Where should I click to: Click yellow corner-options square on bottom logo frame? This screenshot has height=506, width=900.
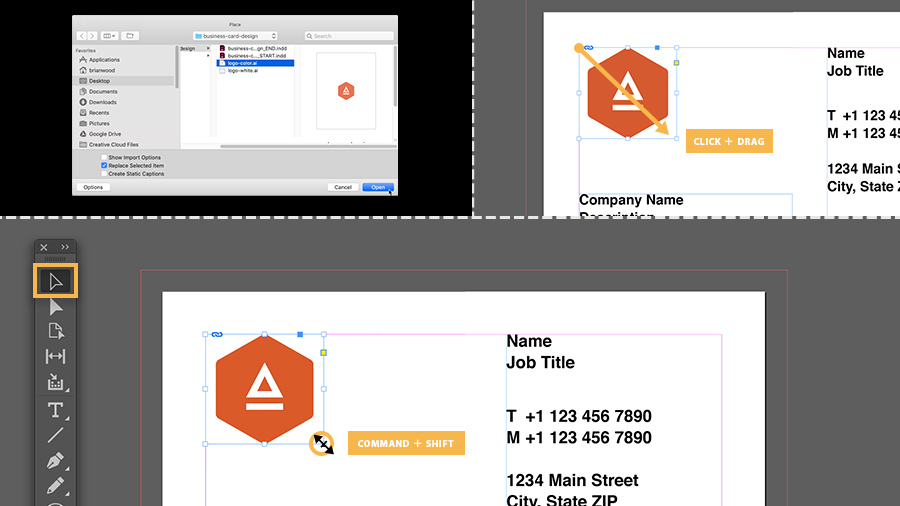pyautogui.click(x=324, y=353)
